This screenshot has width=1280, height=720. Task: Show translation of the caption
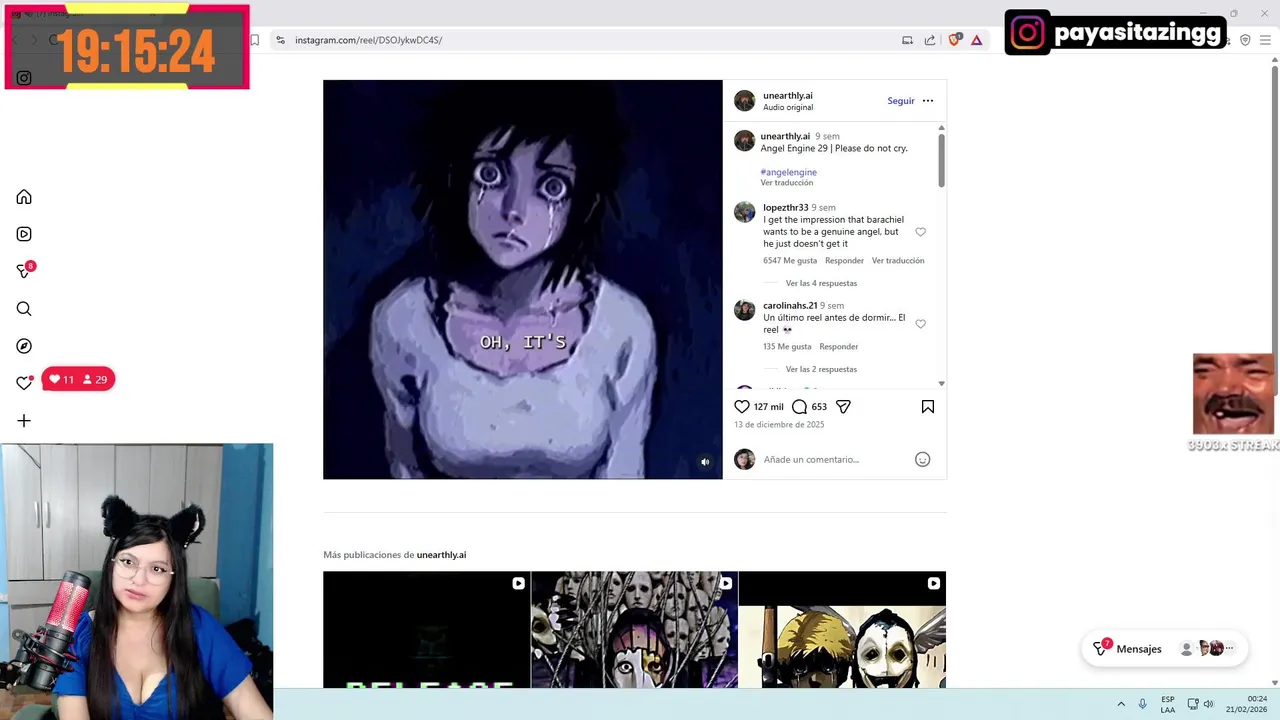click(x=787, y=183)
